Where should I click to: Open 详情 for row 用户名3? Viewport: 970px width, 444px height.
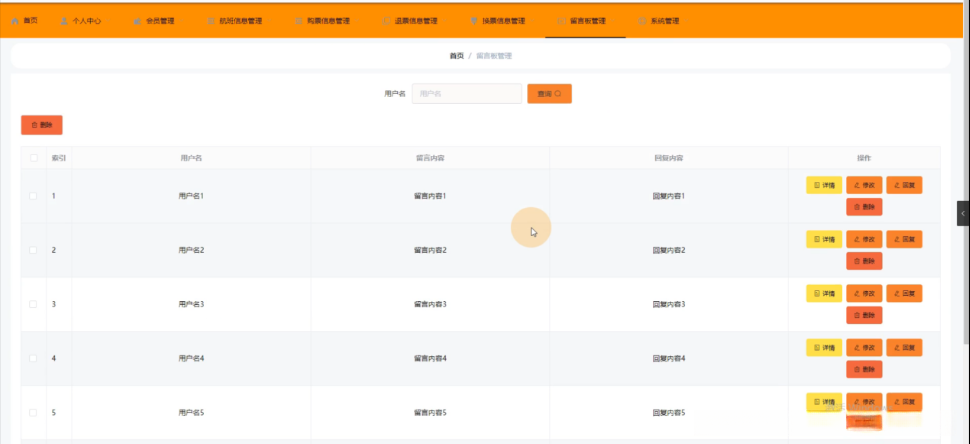pyautogui.click(x=824, y=293)
